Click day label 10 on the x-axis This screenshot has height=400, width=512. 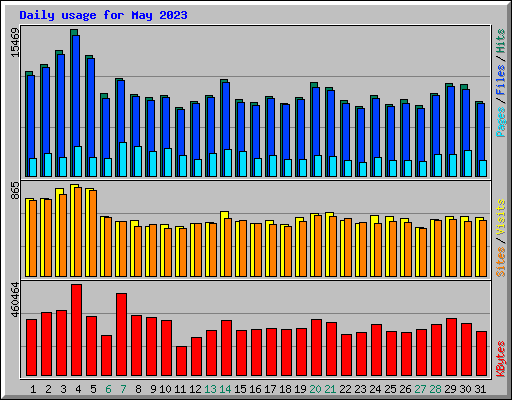coord(165,389)
